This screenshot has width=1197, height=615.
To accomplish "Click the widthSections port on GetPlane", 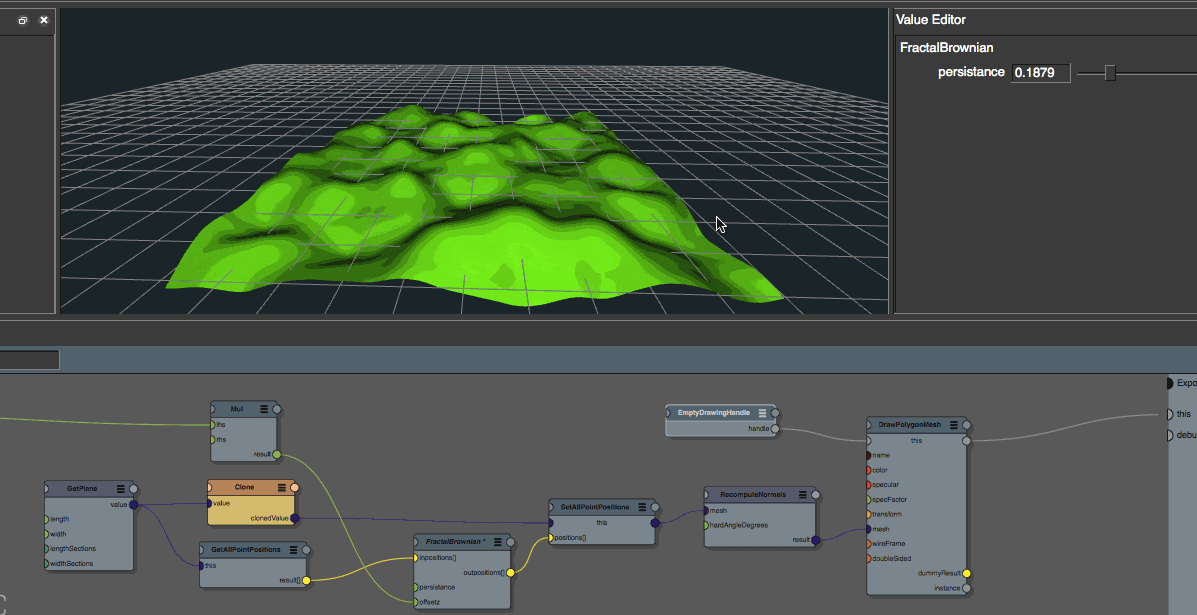I will (x=47, y=564).
